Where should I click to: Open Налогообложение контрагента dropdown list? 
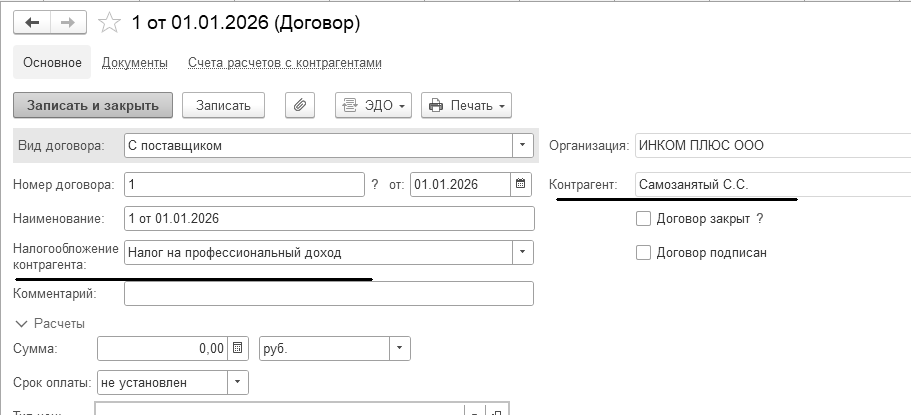pos(522,252)
